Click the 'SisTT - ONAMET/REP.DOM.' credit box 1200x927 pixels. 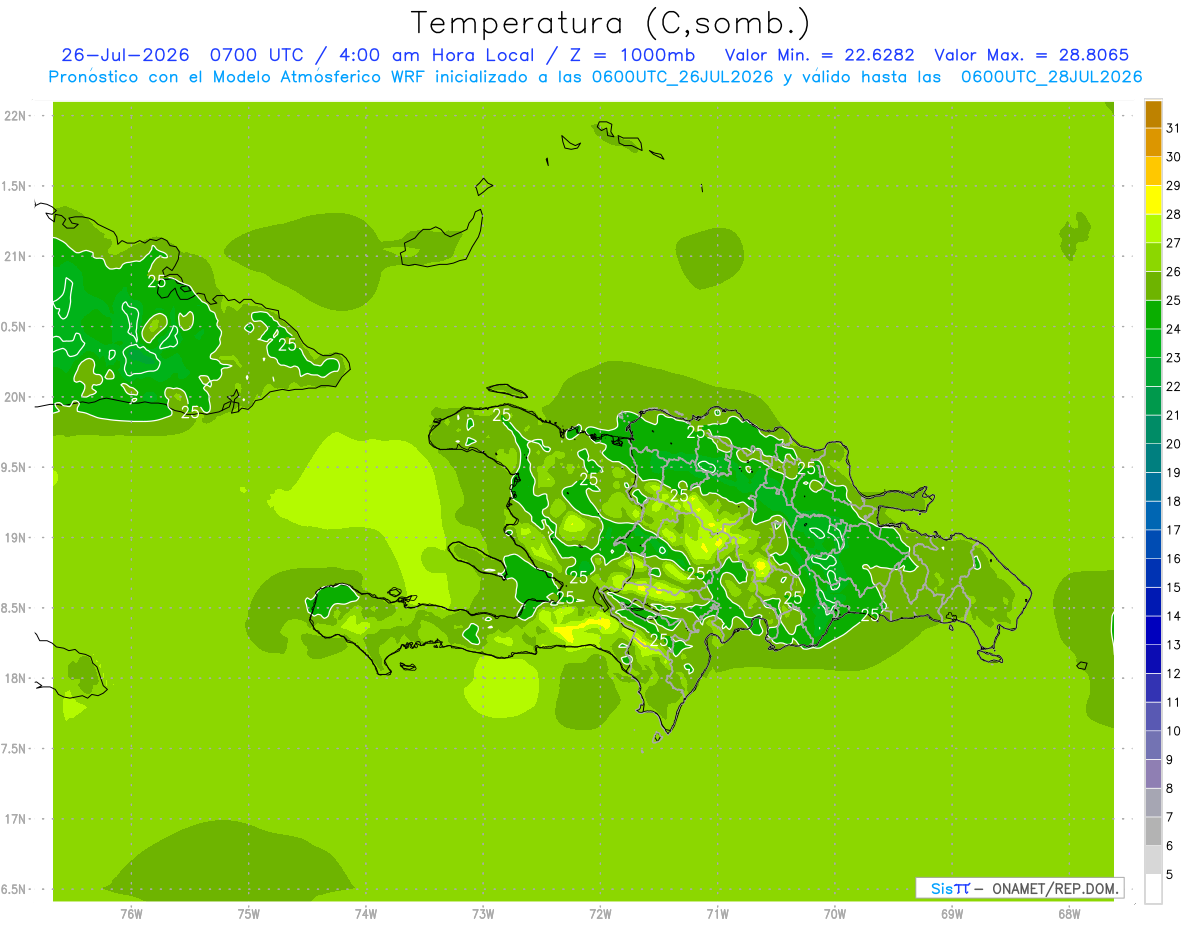pyautogui.click(x=1019, y=888)
